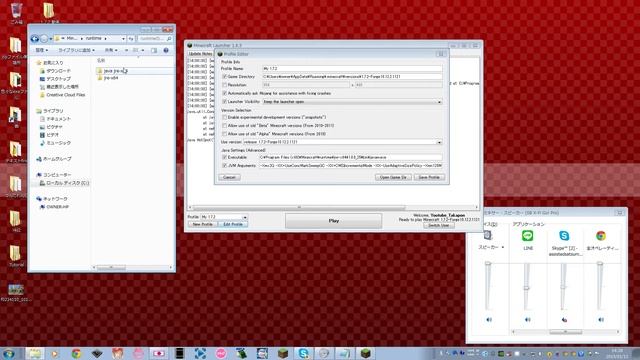The height and width of the screenshot is (360, 640).
Task: Allow use of old Beta Minecraft versions
Action: [224, 125]
